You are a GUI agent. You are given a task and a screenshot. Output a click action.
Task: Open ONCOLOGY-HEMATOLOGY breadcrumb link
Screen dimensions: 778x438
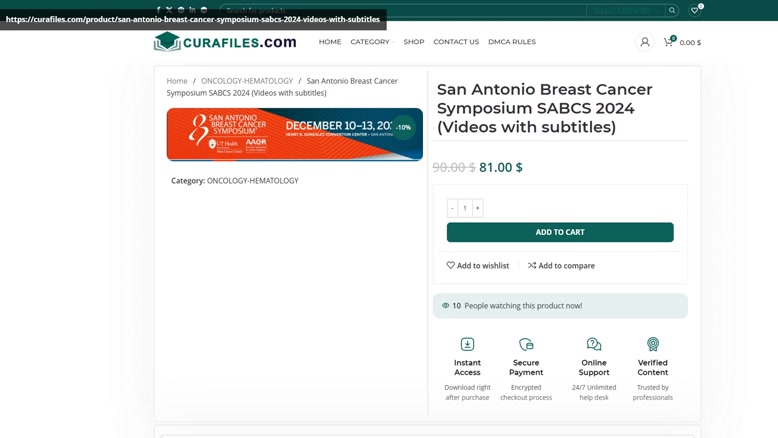(247, 81)
